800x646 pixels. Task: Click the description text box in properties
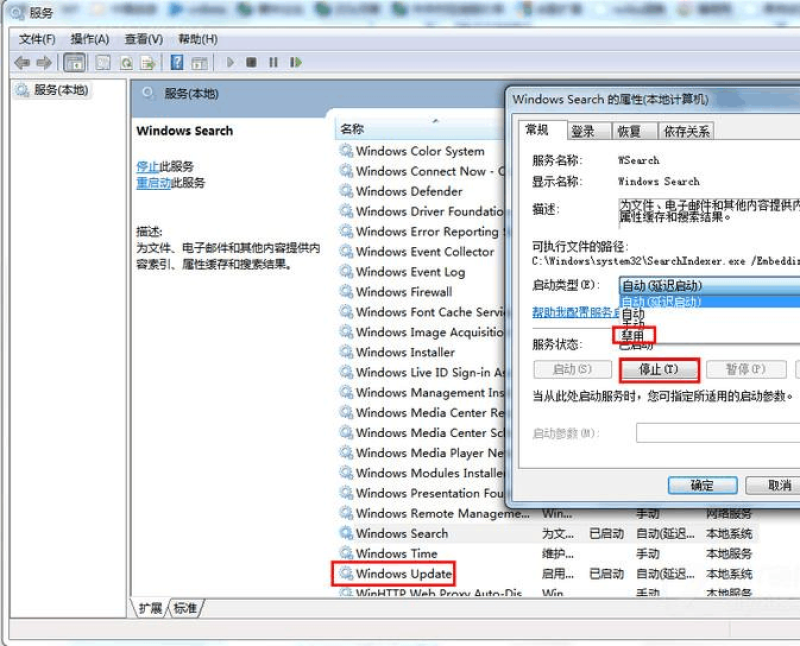[x=709, y=211]
